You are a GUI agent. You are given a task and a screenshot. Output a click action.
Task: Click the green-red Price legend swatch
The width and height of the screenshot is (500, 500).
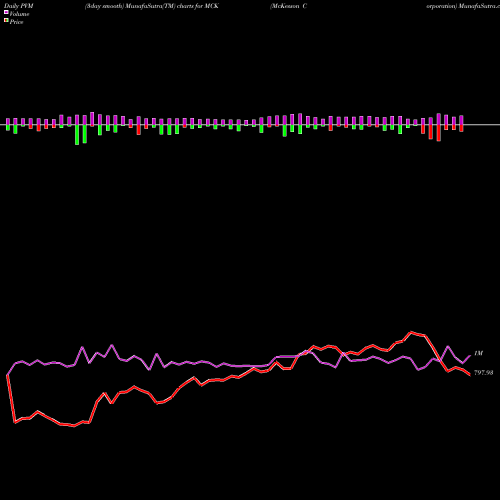coord(6,21)
